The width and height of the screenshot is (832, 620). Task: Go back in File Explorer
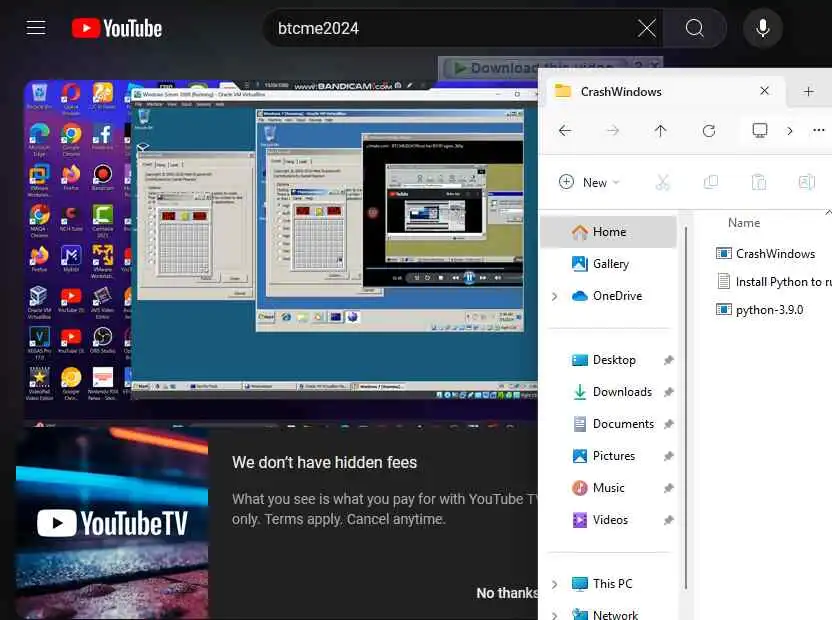point(565,131)
